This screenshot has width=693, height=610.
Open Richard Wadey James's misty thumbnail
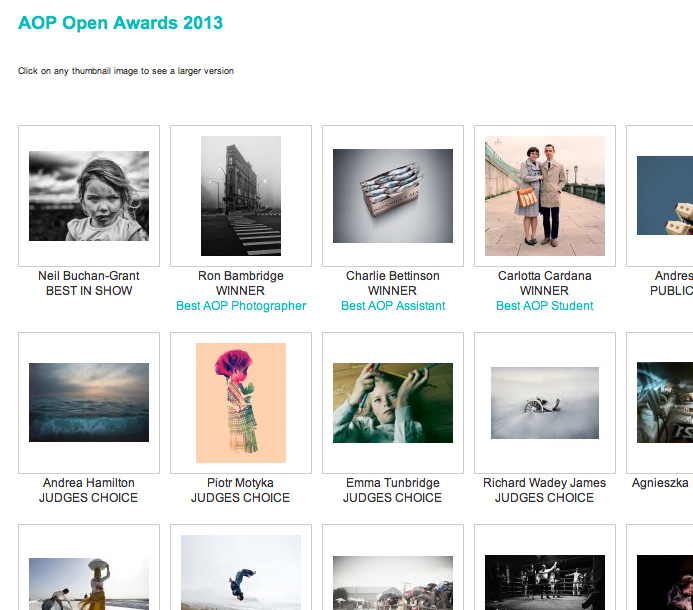point(545,403)
